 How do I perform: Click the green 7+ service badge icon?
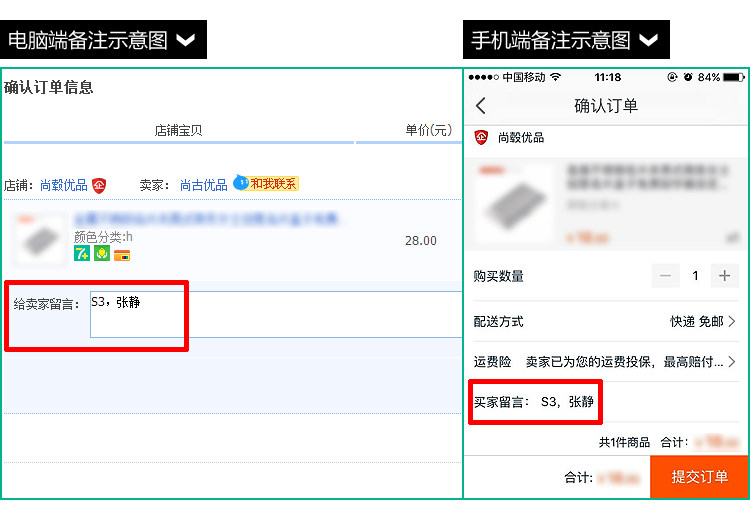coord(82,254)
